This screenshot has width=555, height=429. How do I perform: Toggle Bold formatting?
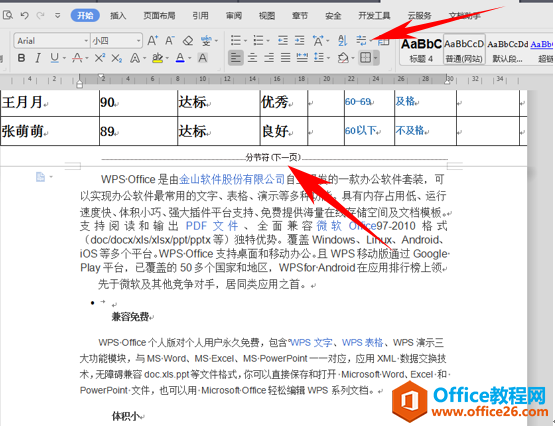pos(21,58)
